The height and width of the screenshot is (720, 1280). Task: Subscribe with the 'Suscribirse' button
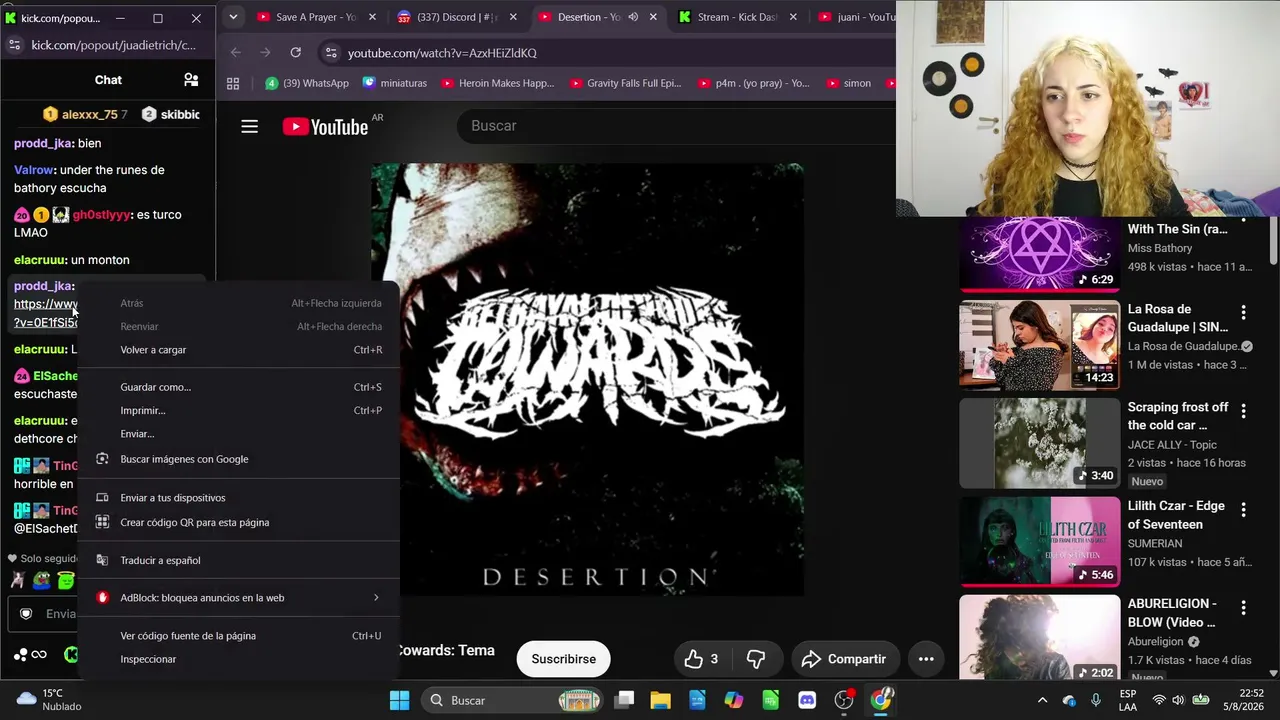click(564, 659)
